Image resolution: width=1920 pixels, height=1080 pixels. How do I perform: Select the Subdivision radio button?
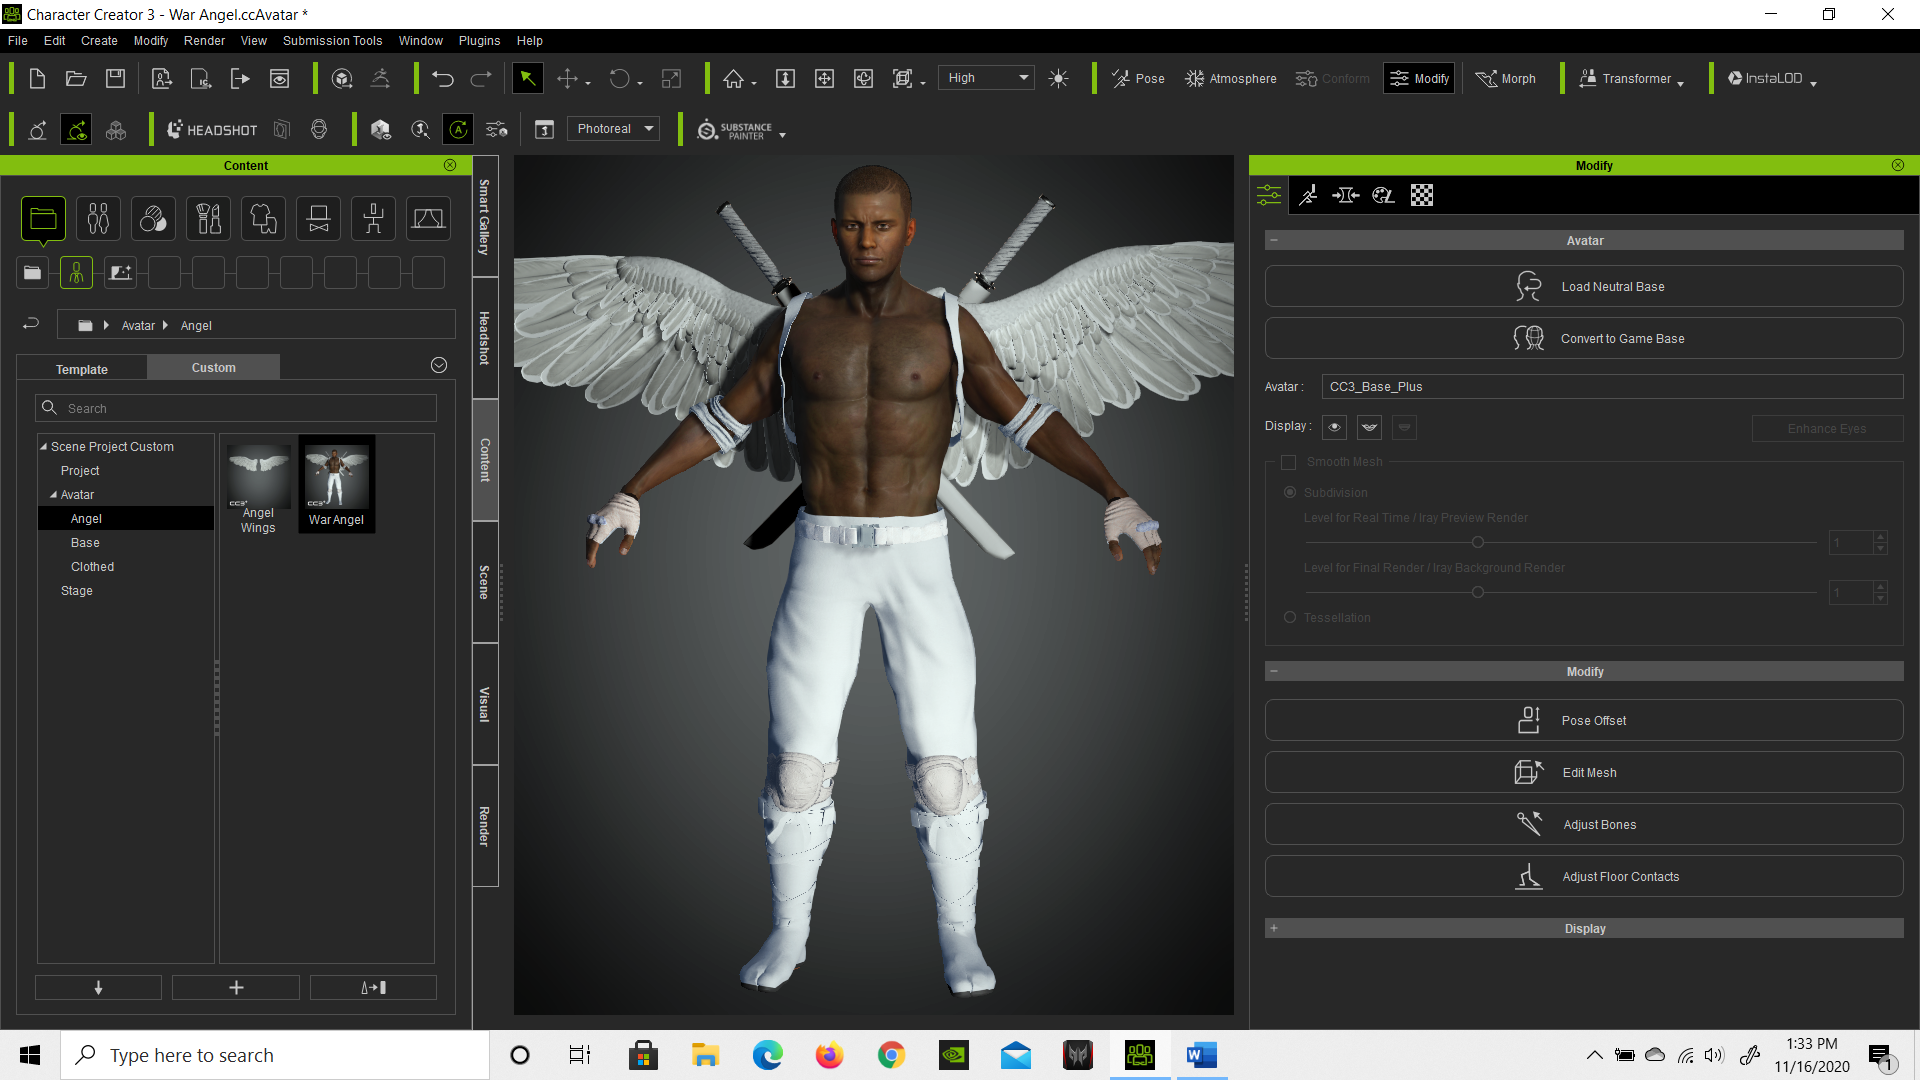[x=1290, y=493]
